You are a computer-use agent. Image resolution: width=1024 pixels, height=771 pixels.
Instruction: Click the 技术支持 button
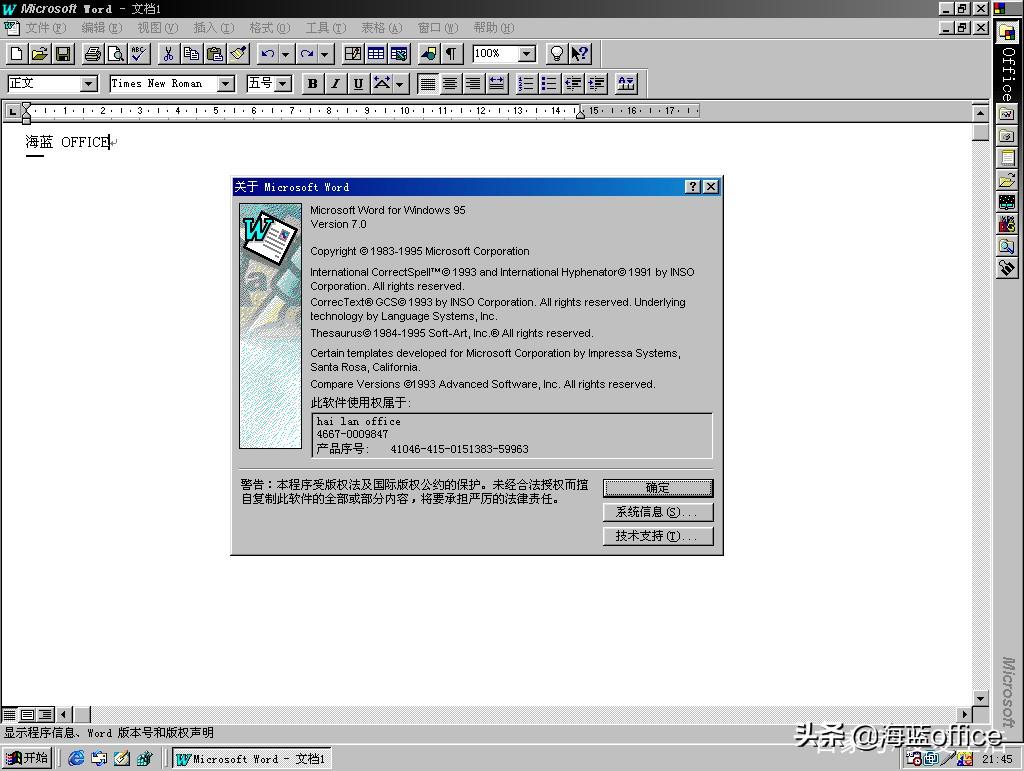click(658, 536)
